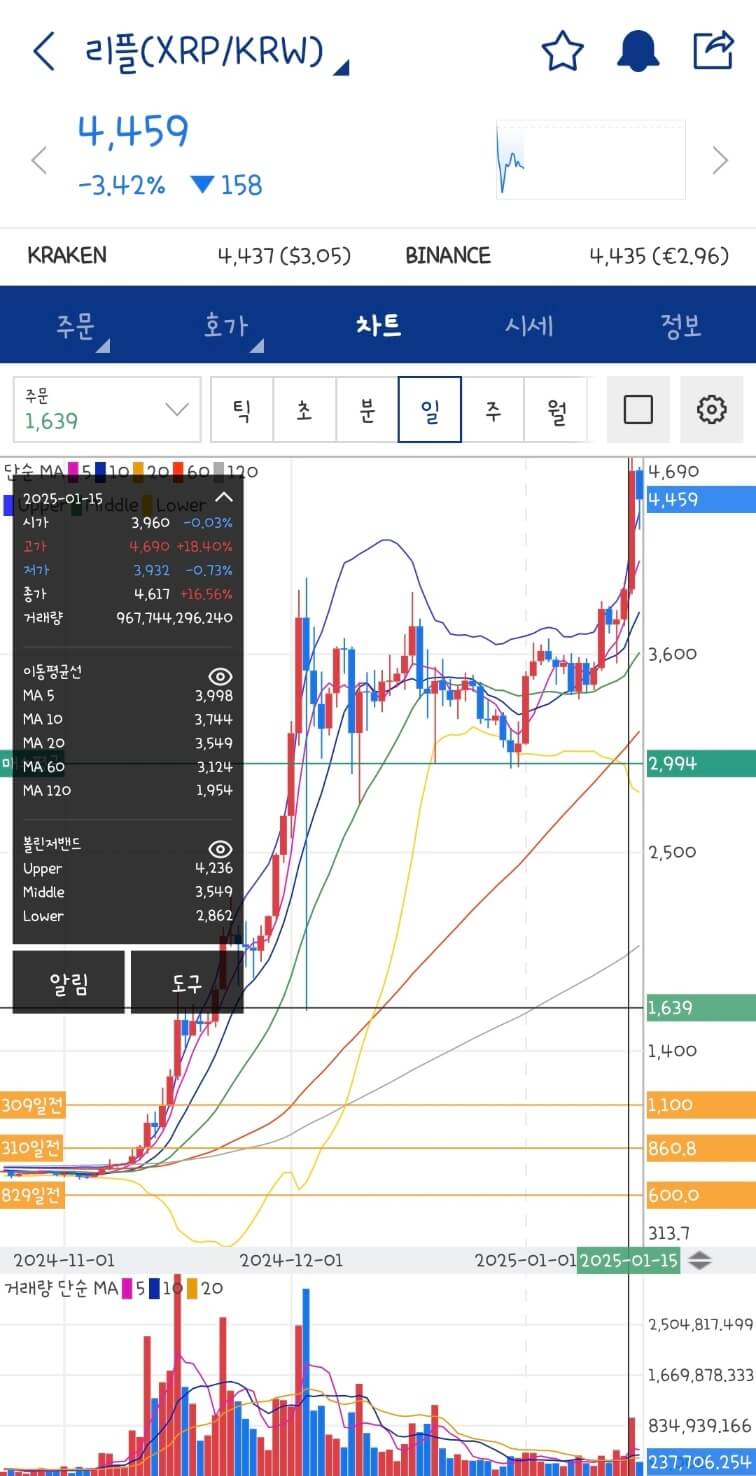Select the 분 chart interval
Screen dimensions: 756x1476
coord(367,409)
